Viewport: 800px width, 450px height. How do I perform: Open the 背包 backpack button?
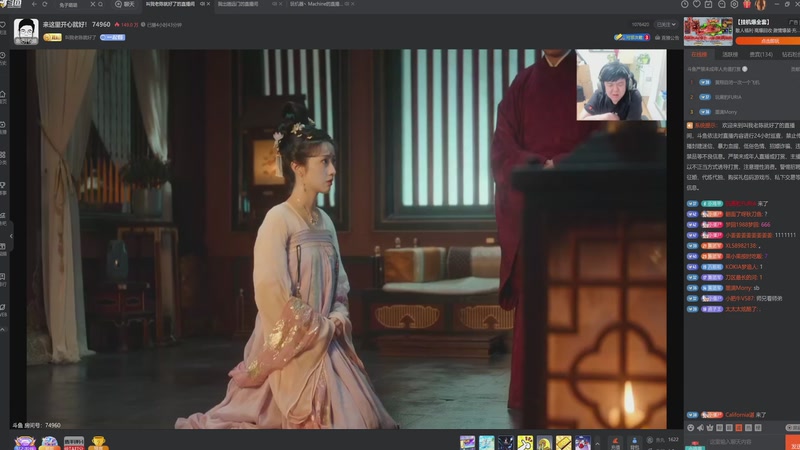point(634,443)
